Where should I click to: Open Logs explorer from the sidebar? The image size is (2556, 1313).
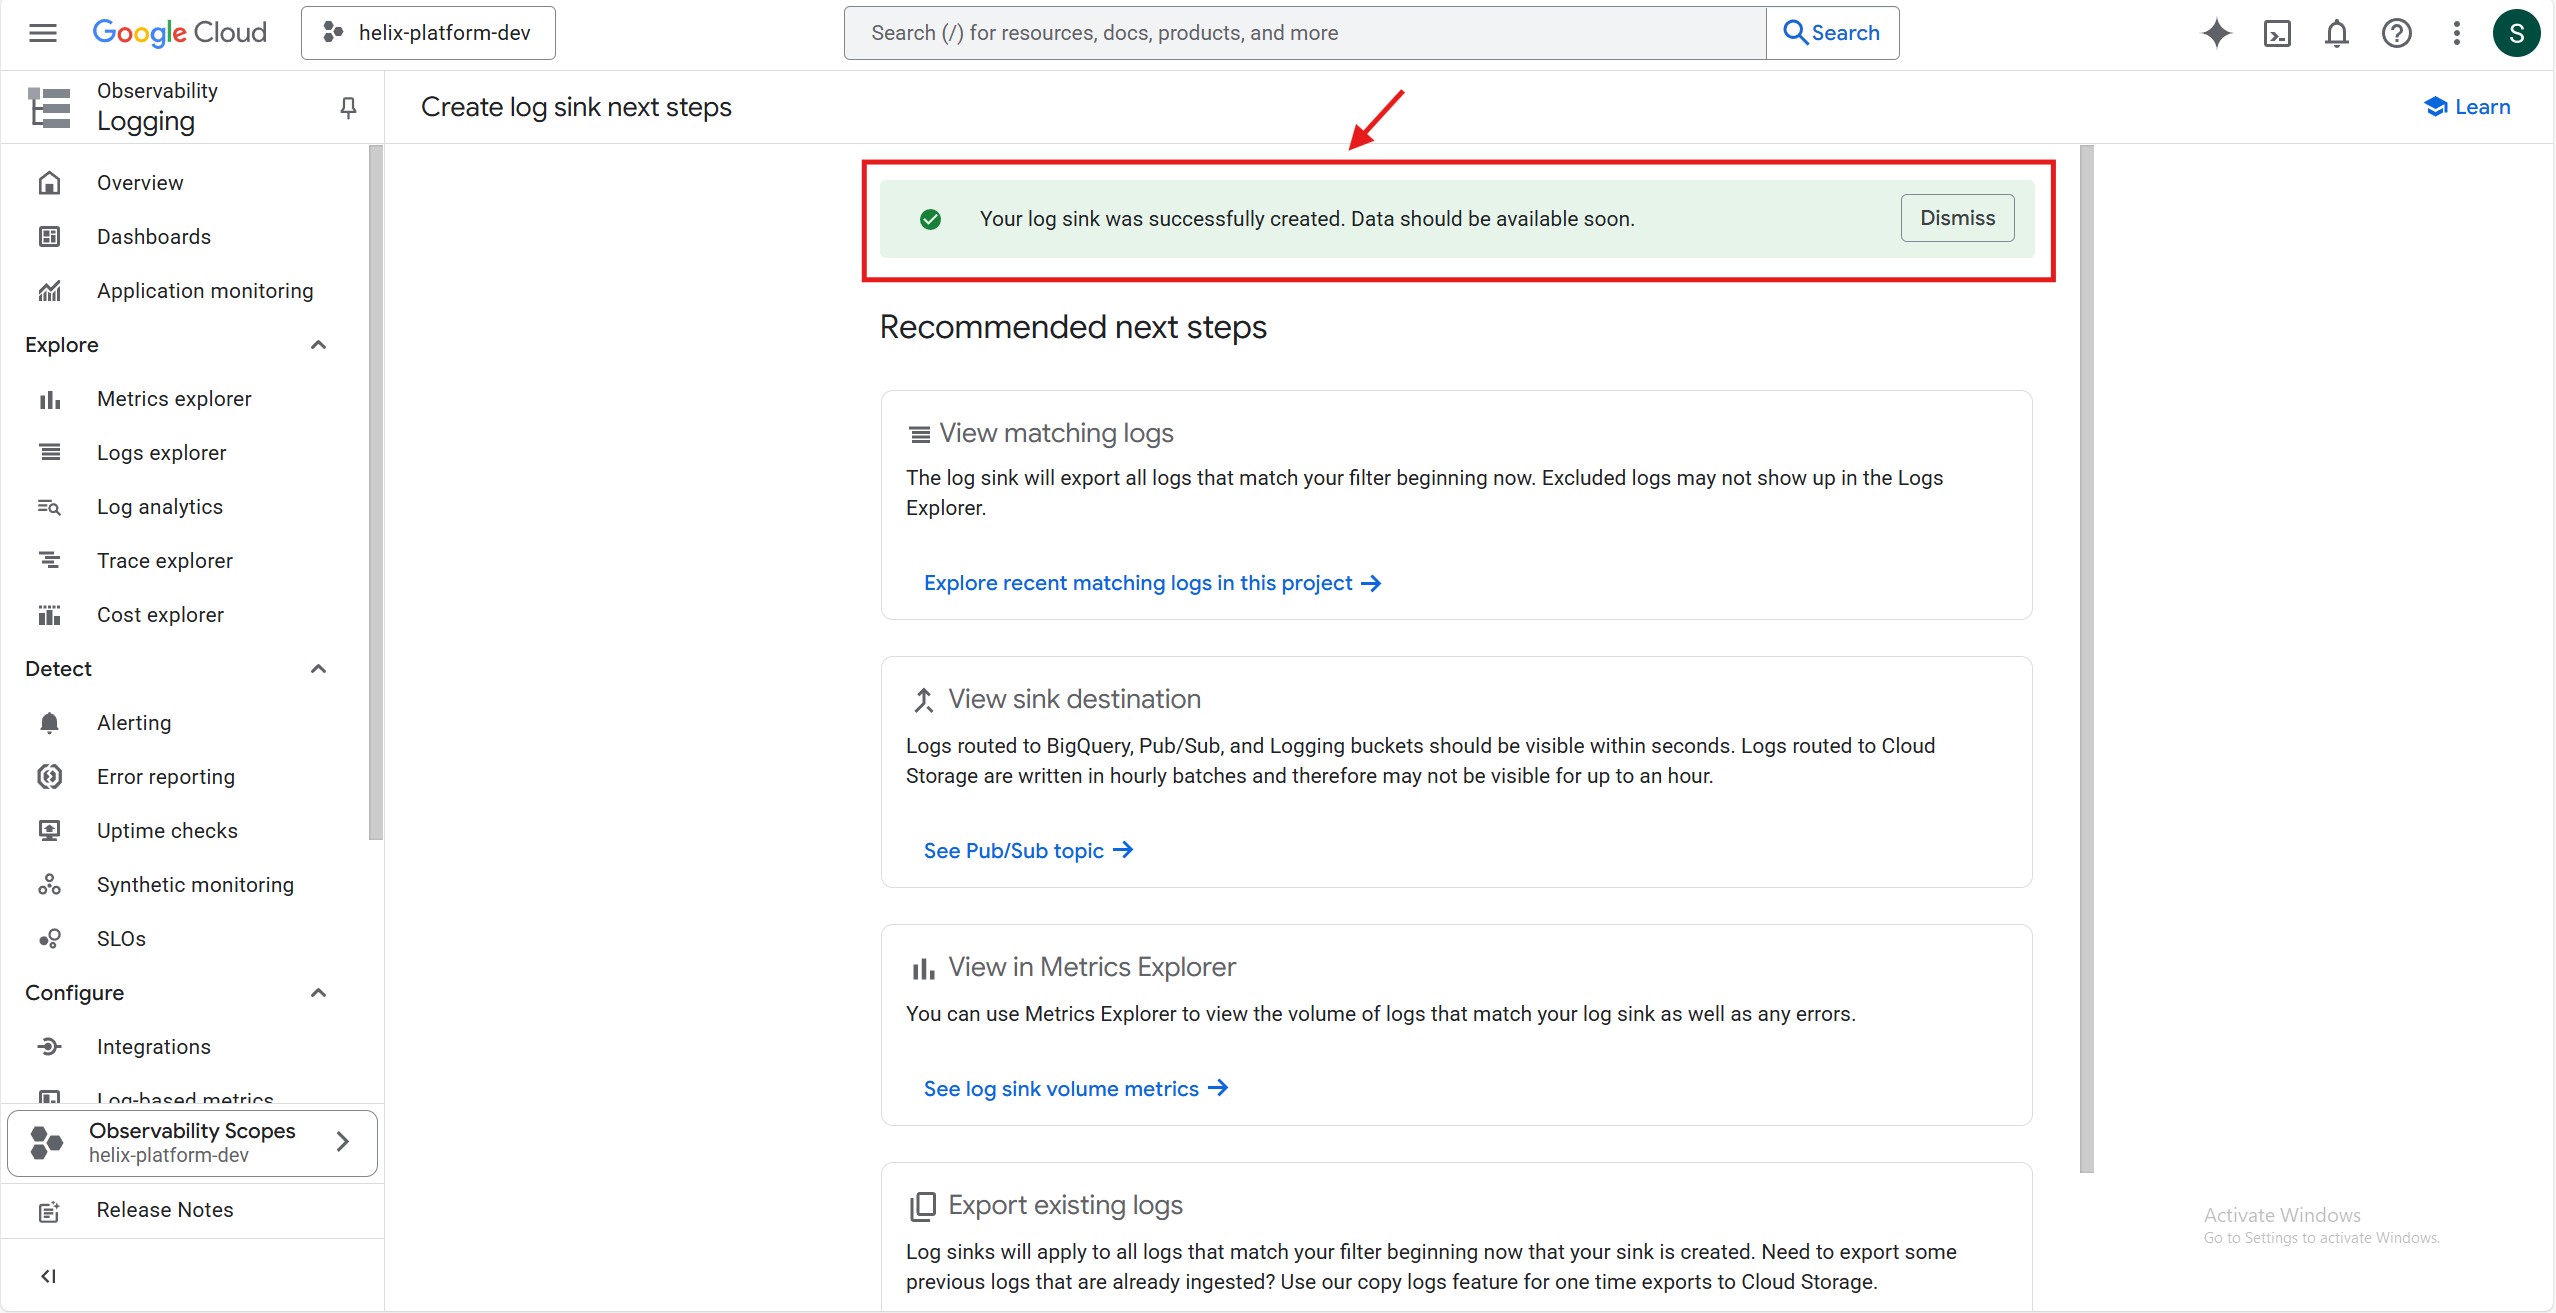(x=161, y=453)
